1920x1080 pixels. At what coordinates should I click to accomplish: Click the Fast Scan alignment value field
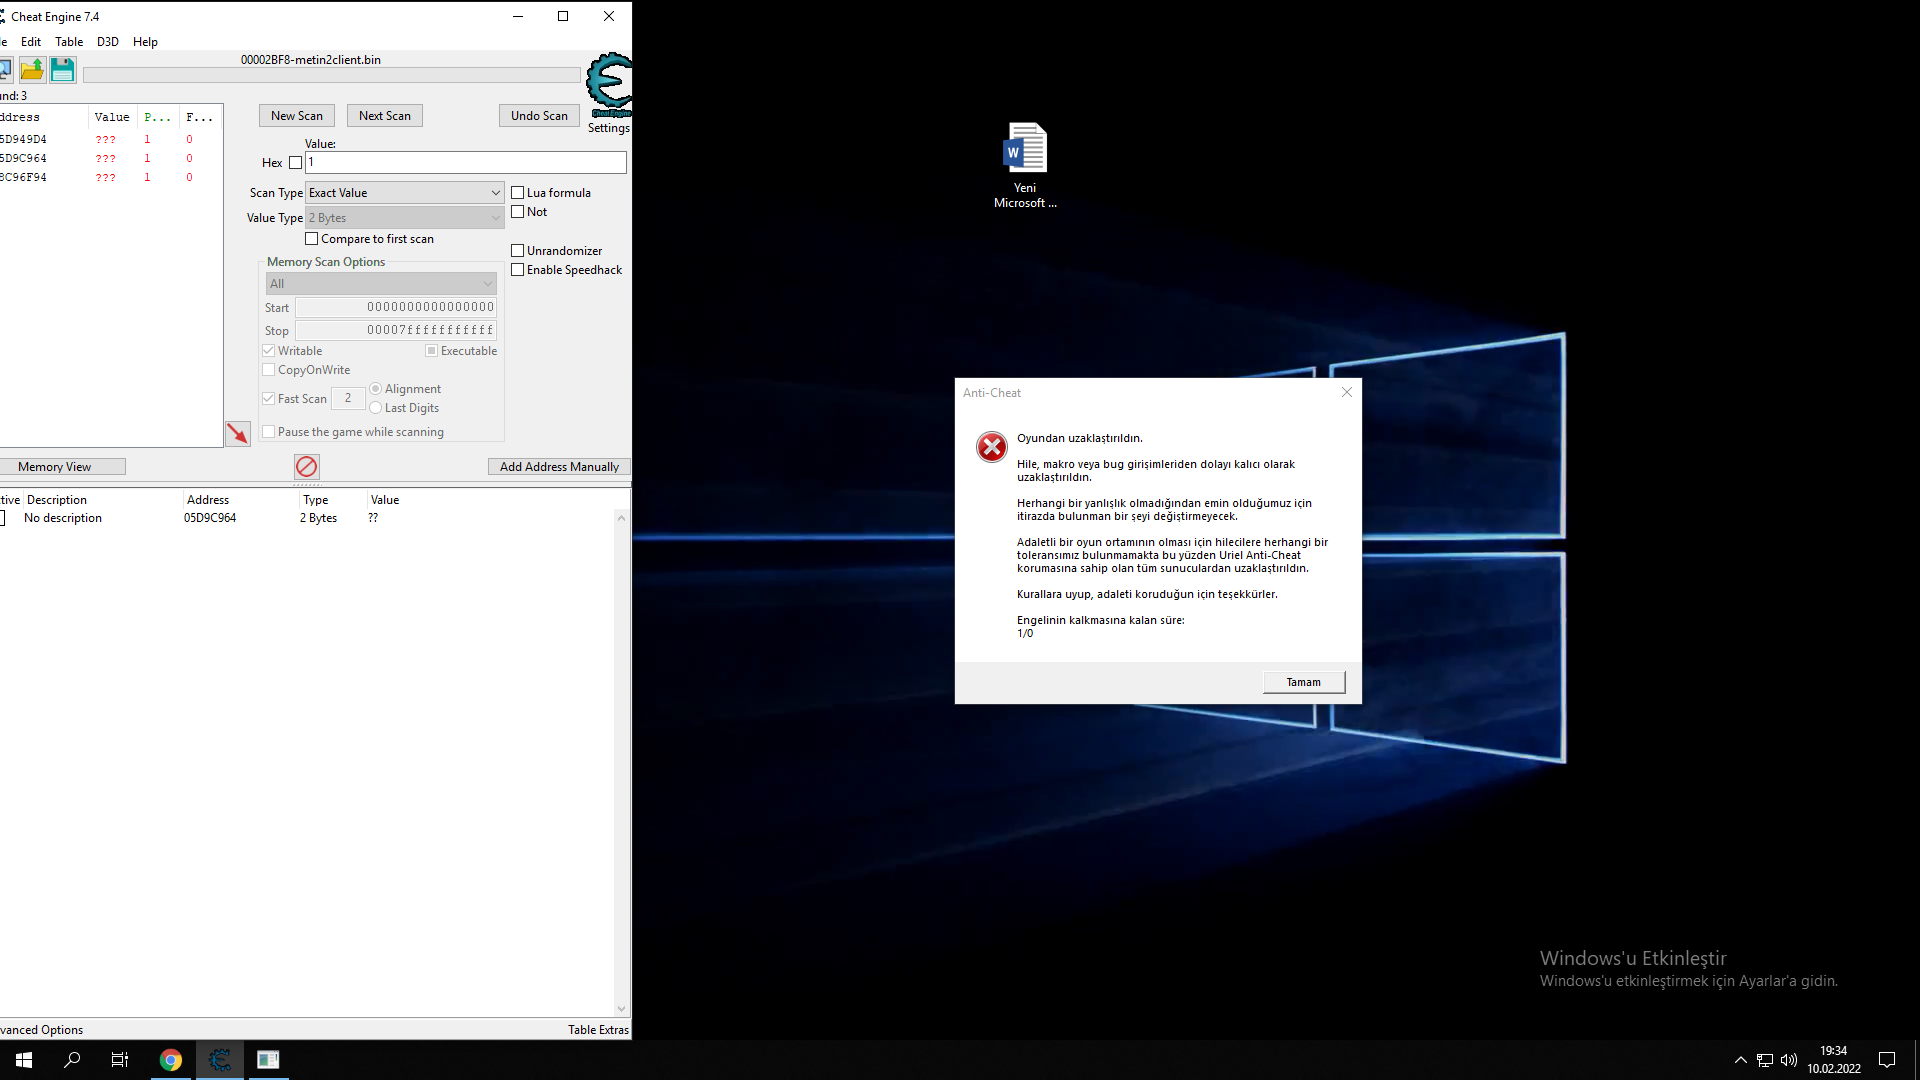(x=348, y=398)
